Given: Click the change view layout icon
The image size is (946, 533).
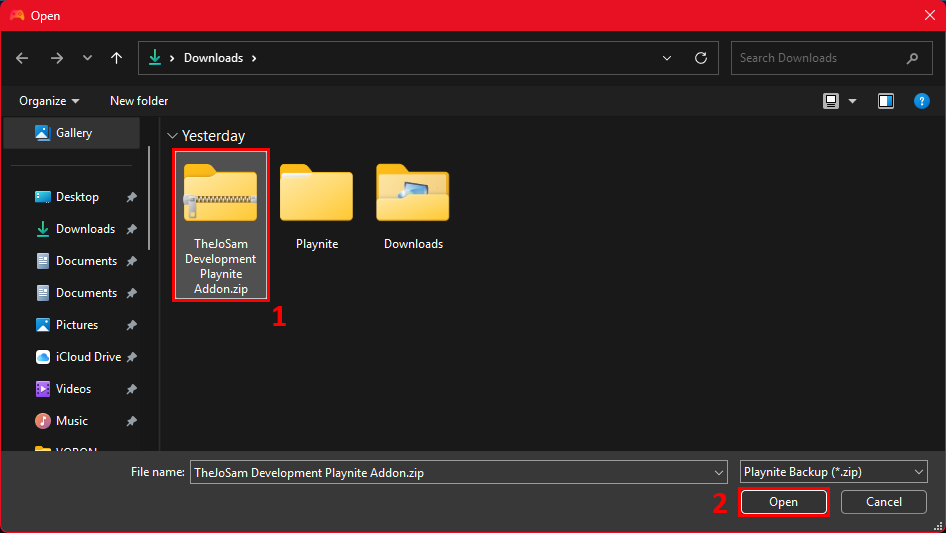Looking at the screenshot, I should pyautogui.click(x=830, y=101).
